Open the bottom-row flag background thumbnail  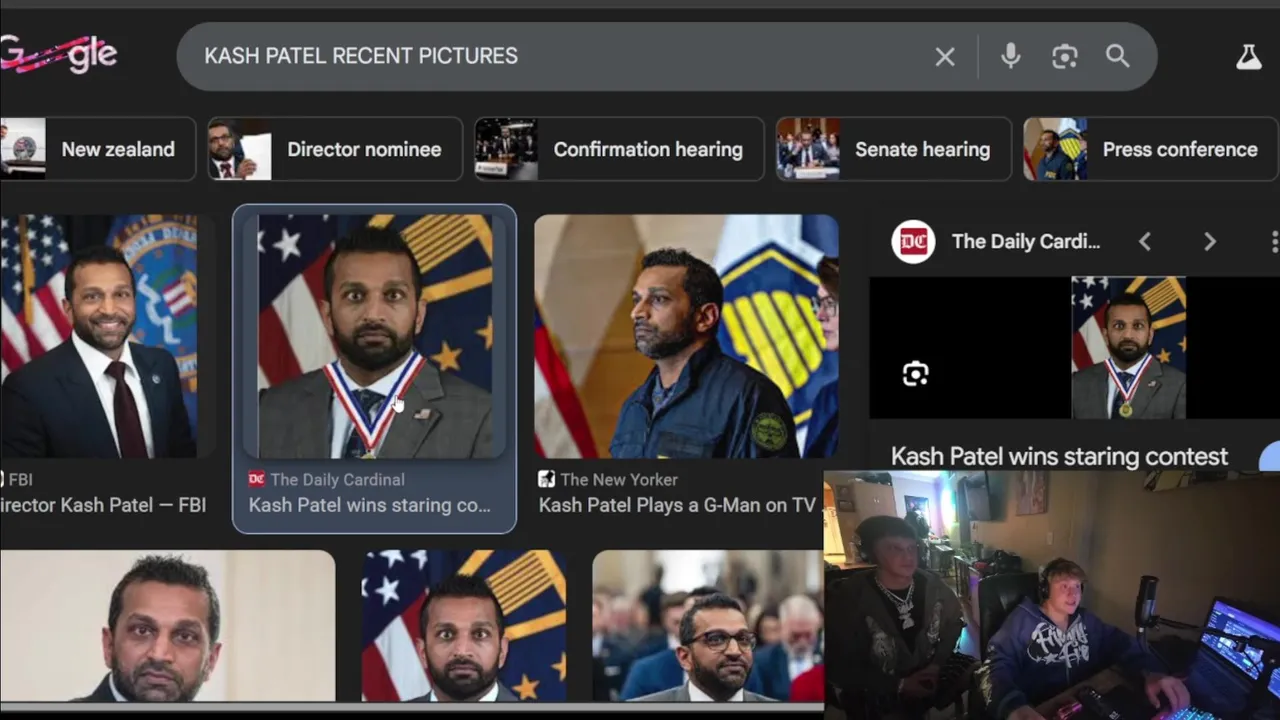(464, 626)
